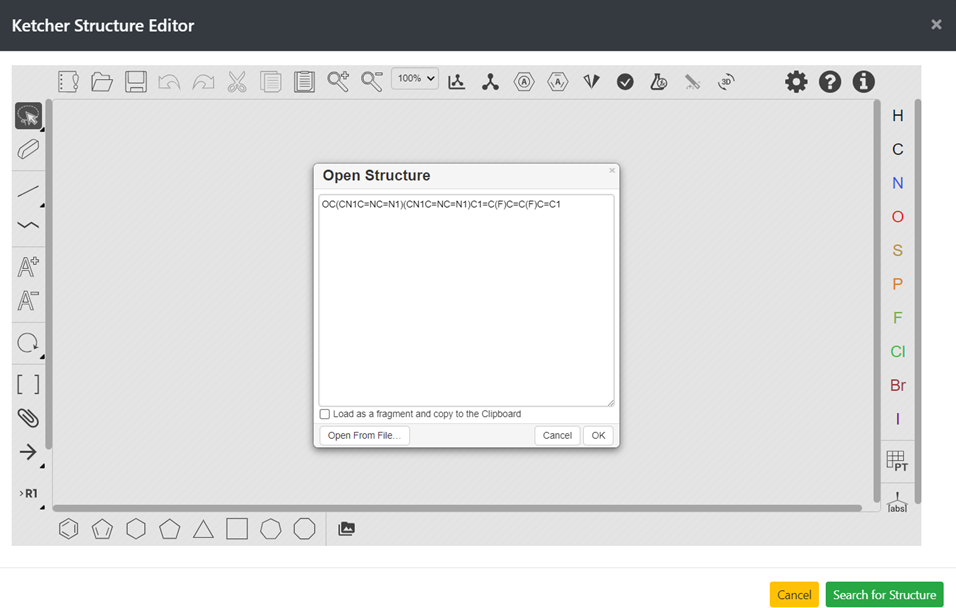Expand the R1 R-group tool options

(x=28, y=494)
